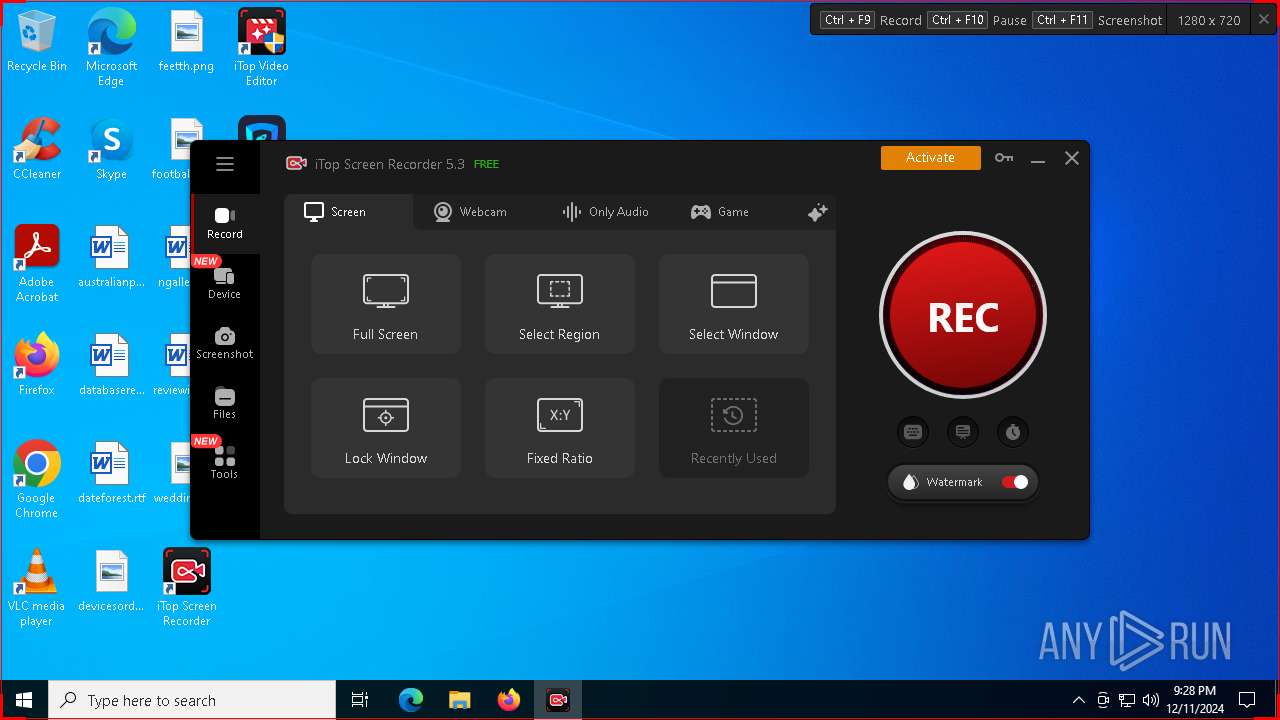Close the recording hotkey overlay bar
This screenshot has height=720, width=1280.
point(1263,19)
